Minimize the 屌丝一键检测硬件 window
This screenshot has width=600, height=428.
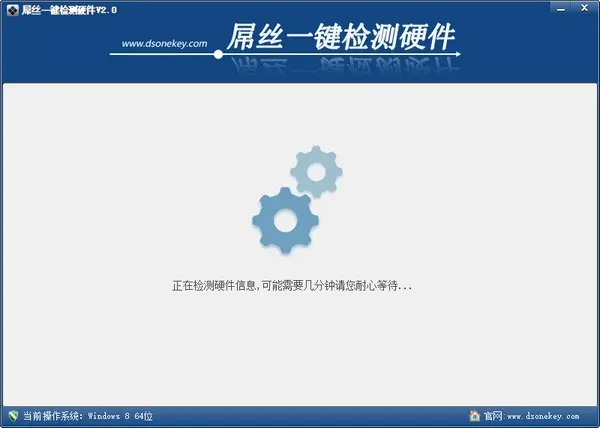pyautogui.click(x=561, y=8)
